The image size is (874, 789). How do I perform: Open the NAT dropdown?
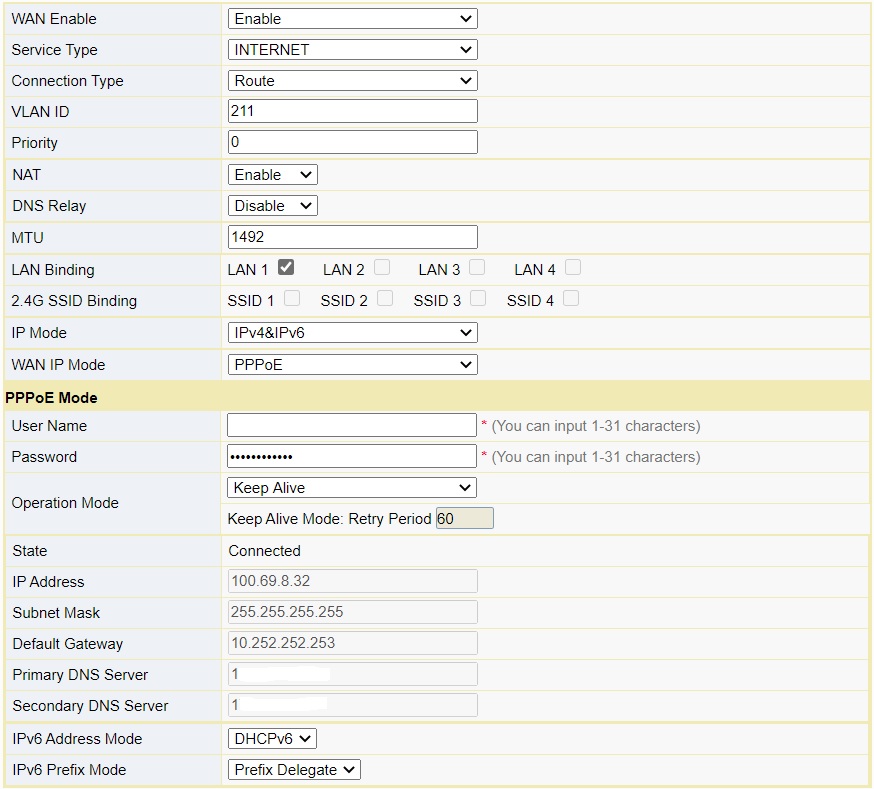click(272, 174)
